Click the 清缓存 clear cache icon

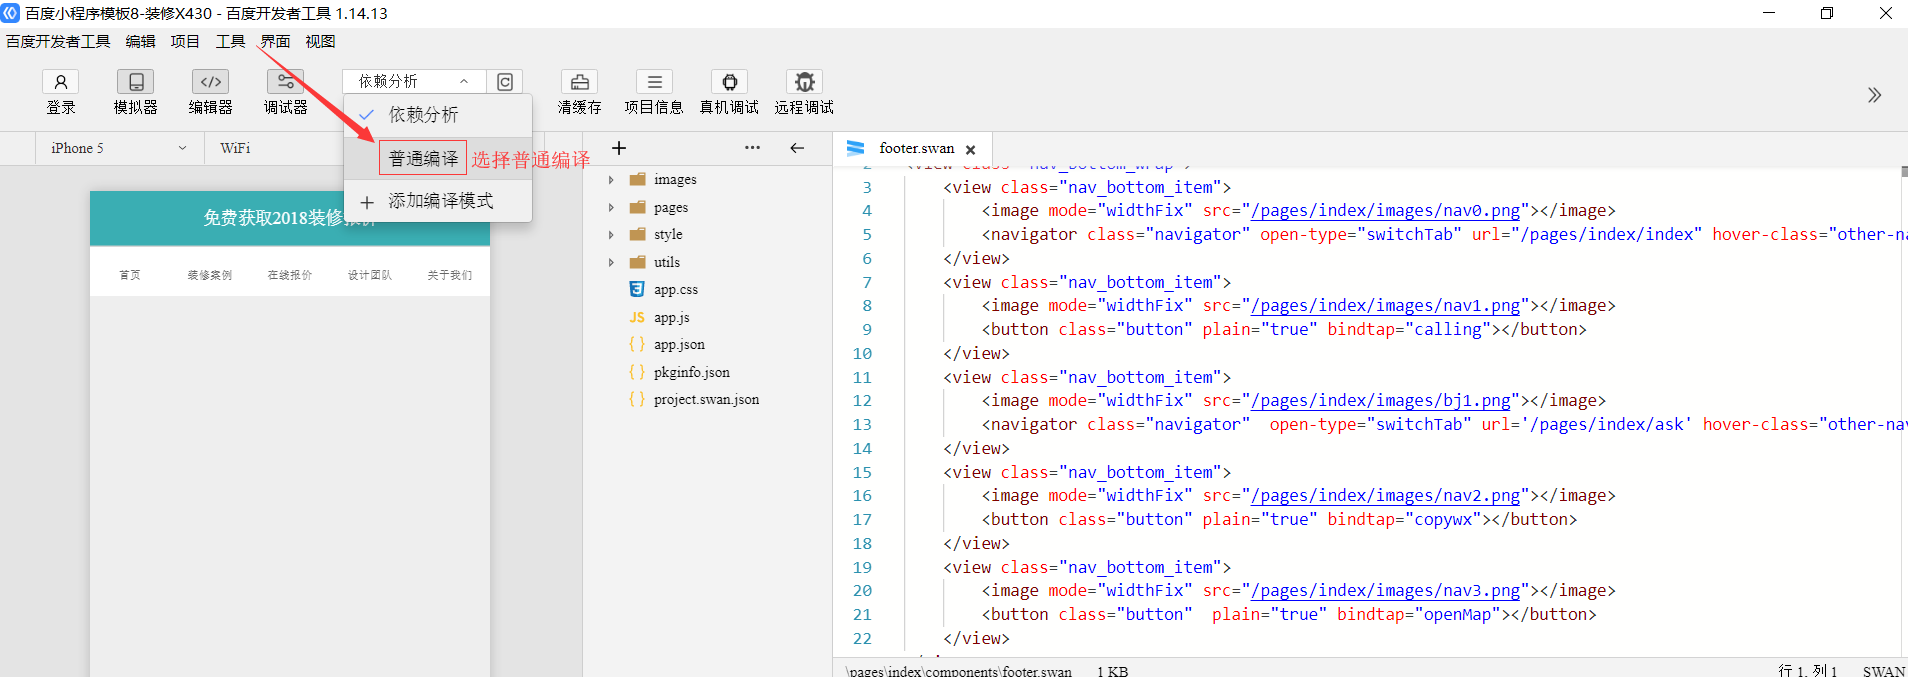pyautogui.click(x=579, y=82)
